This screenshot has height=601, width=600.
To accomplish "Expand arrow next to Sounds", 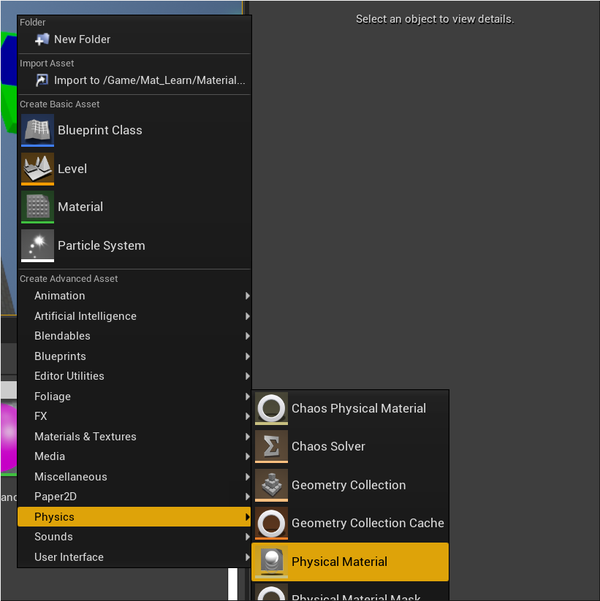I will [x=247, y=537].
